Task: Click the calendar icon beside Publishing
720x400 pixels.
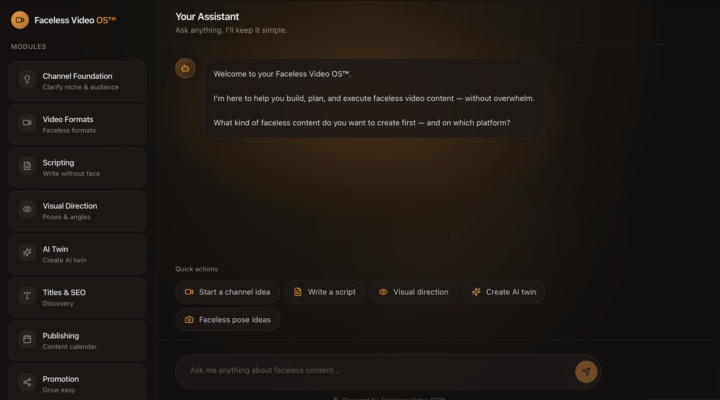Action: [27, 339]
